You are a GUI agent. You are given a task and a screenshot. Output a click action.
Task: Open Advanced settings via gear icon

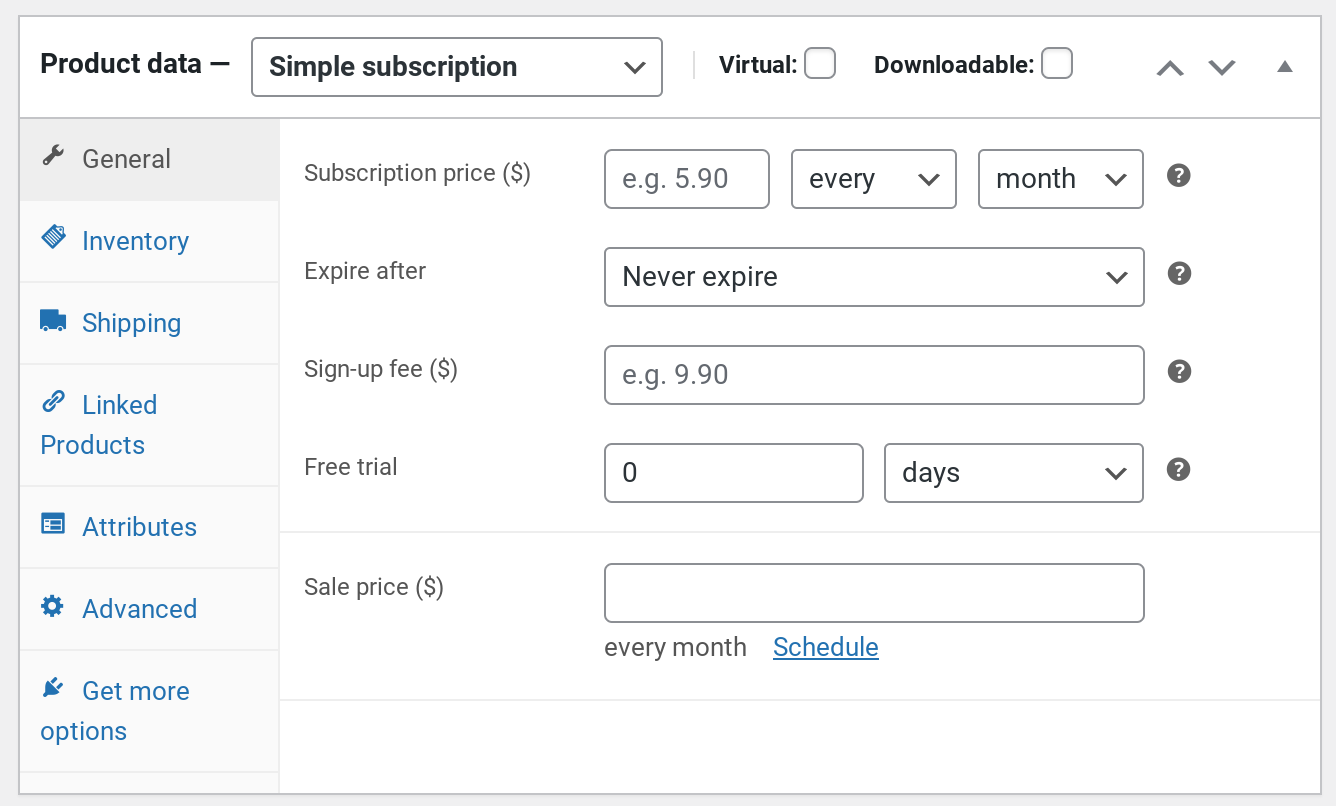pos(52,606)
